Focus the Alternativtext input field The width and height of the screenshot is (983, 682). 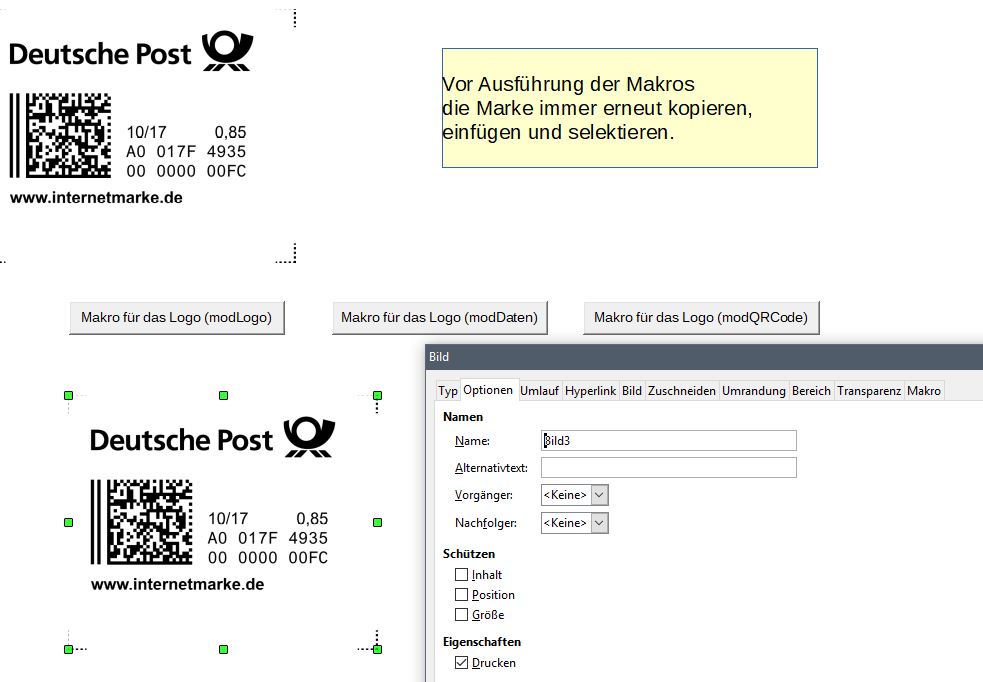point(668,468)
